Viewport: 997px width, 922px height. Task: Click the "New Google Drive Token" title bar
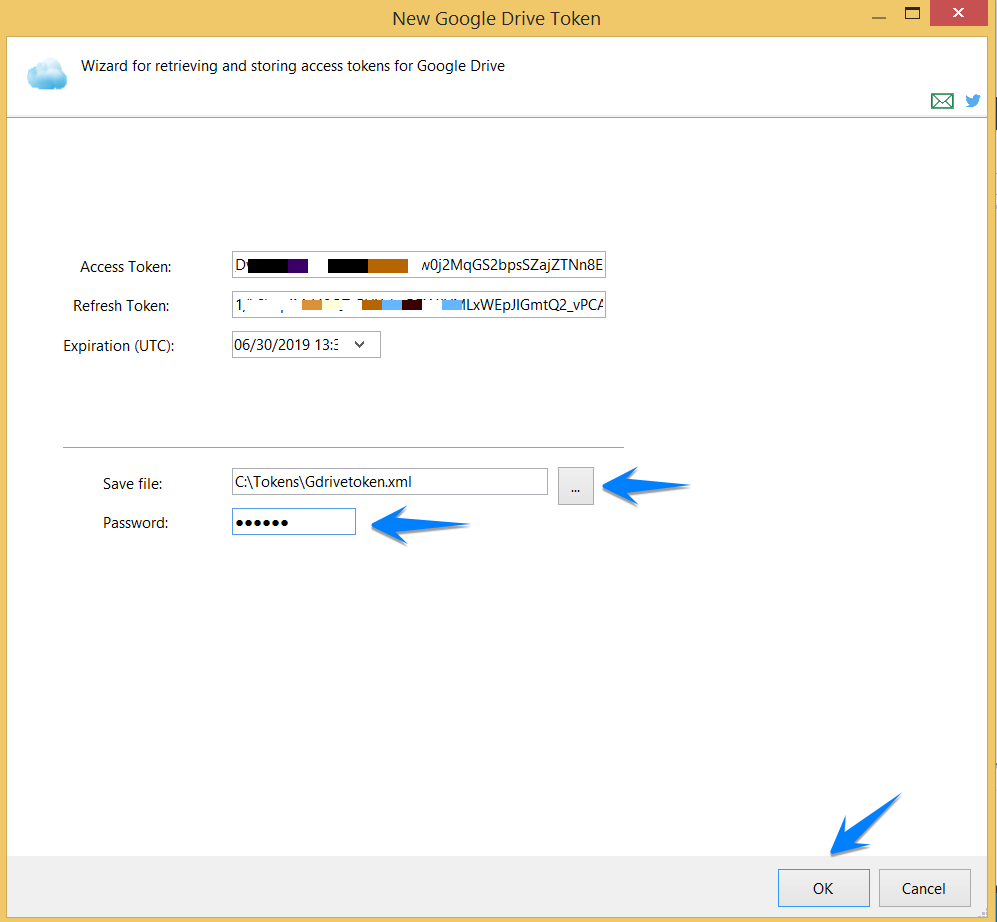click(x=496, y=18)
